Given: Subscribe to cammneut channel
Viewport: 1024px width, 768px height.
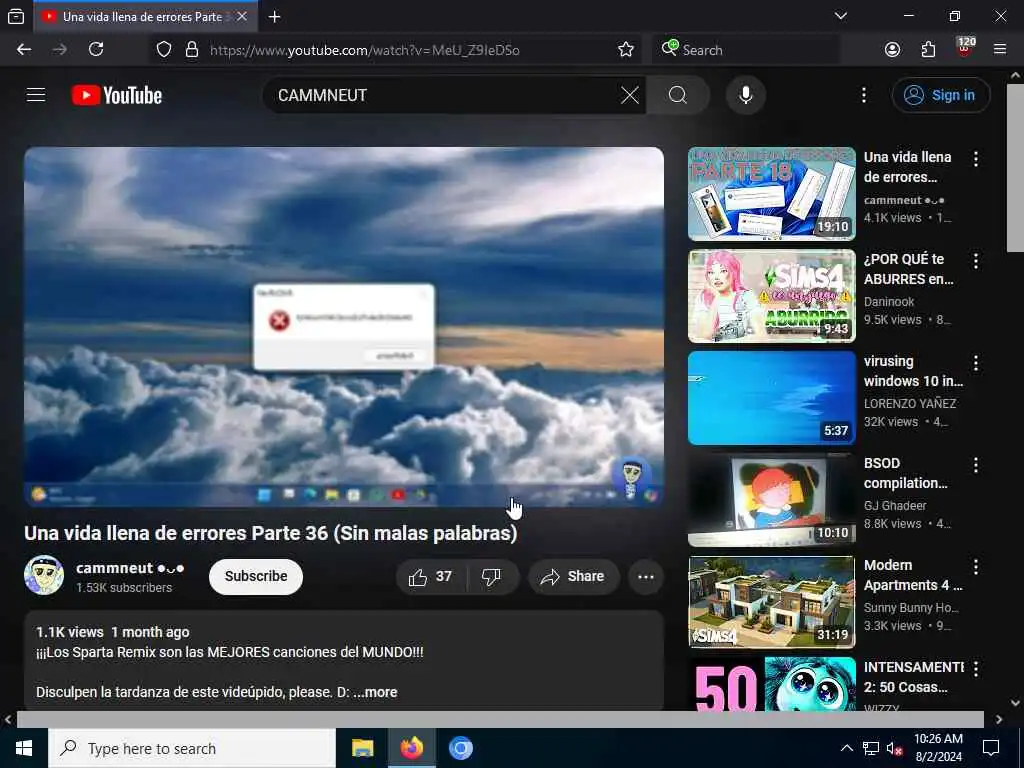Looking at the screenshot, I should click(x=256, y=577).
